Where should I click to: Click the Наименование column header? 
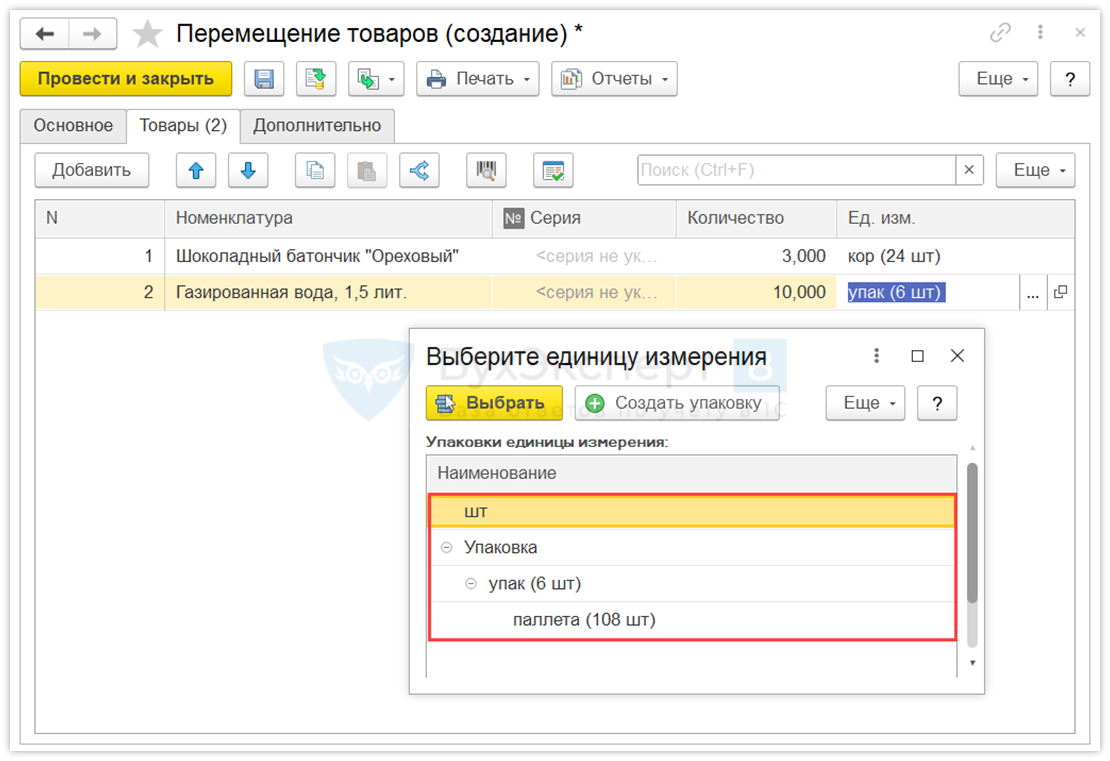692,473
